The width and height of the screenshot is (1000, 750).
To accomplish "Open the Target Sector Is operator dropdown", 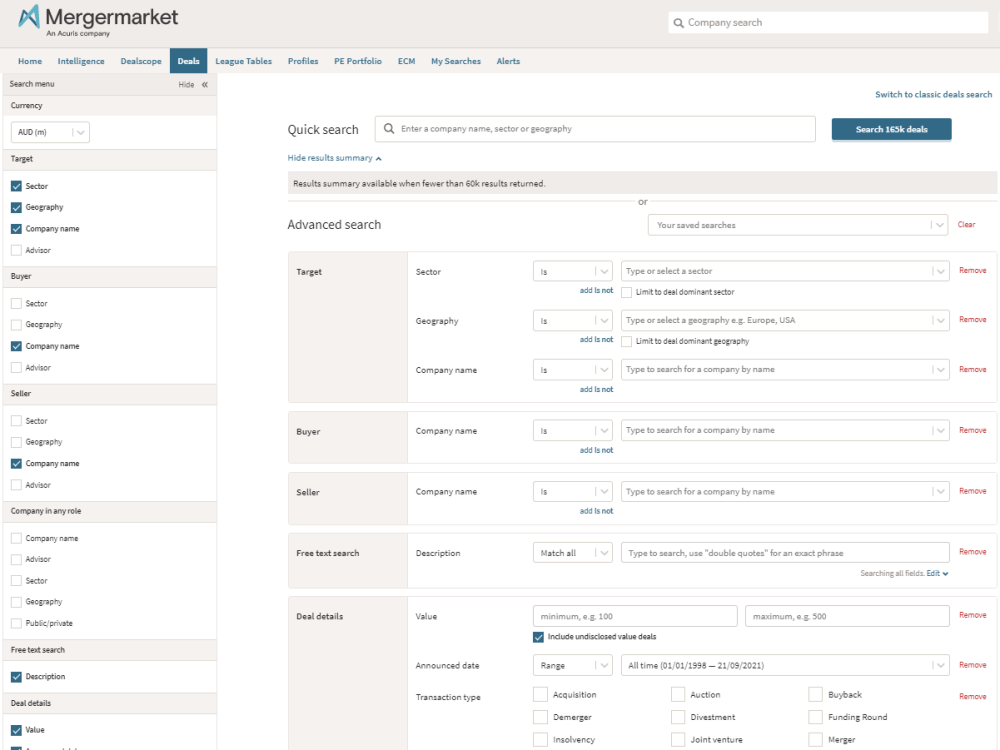I will click(573, 271).
